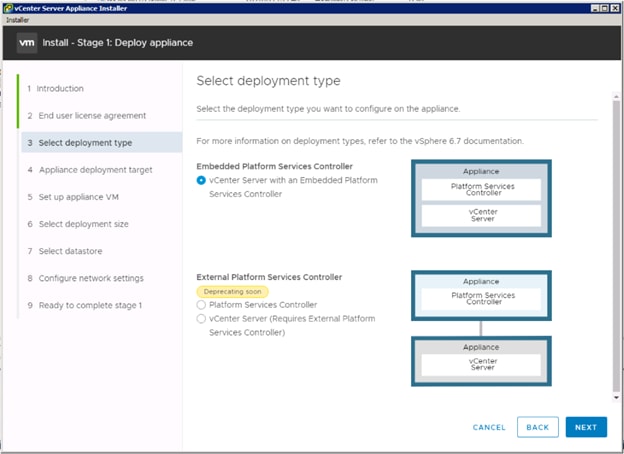This screenshot has width=624, height=454.
Task: Click 'Install - Stage 1: Deploy appliance' title
Action: click(x=118, y=43)
